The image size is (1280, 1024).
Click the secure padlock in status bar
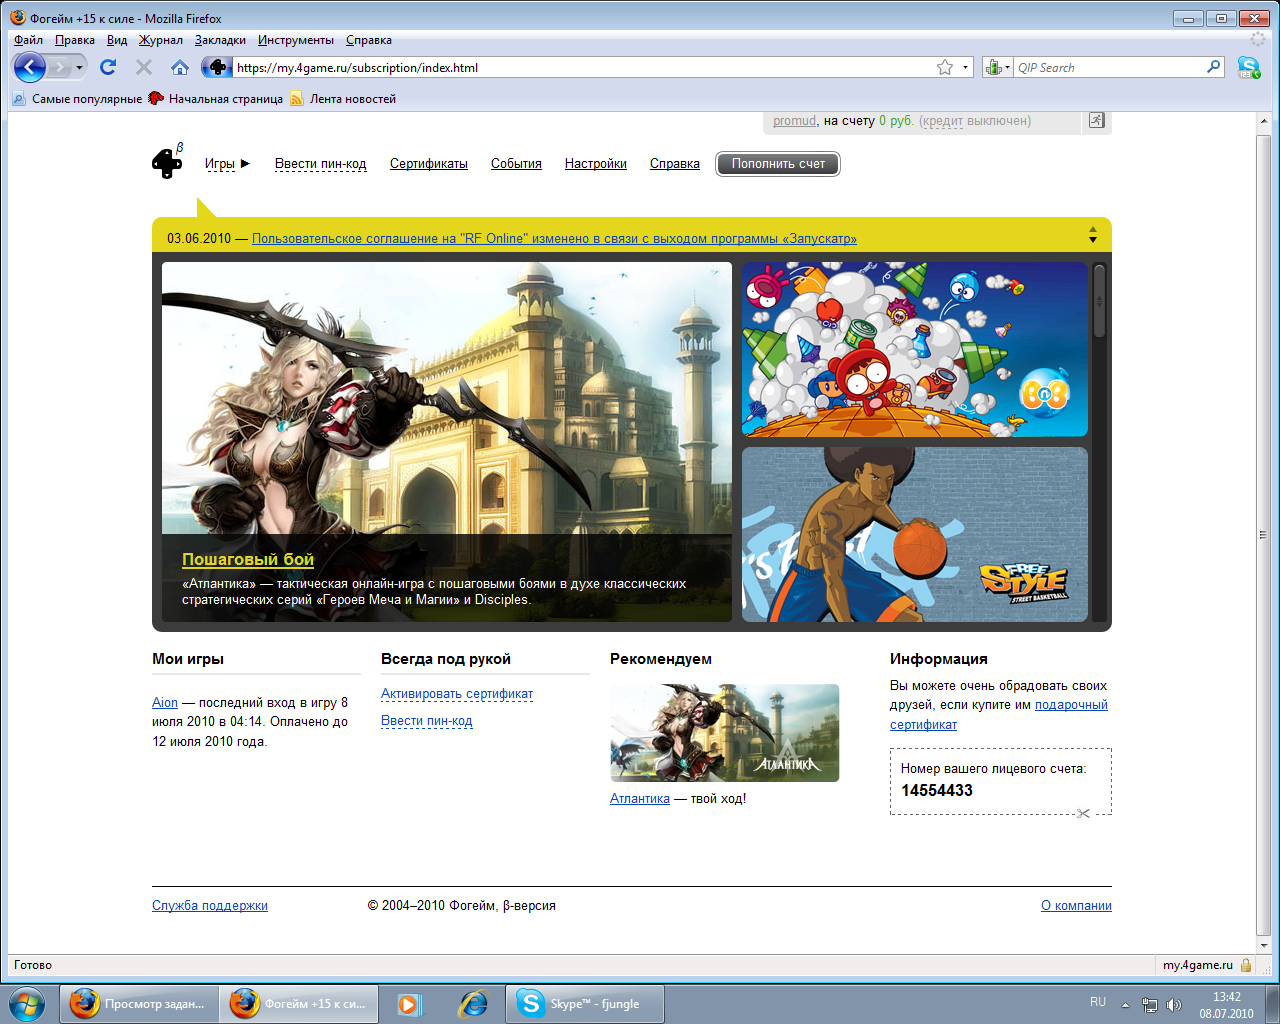click(x=1246, y=965)
